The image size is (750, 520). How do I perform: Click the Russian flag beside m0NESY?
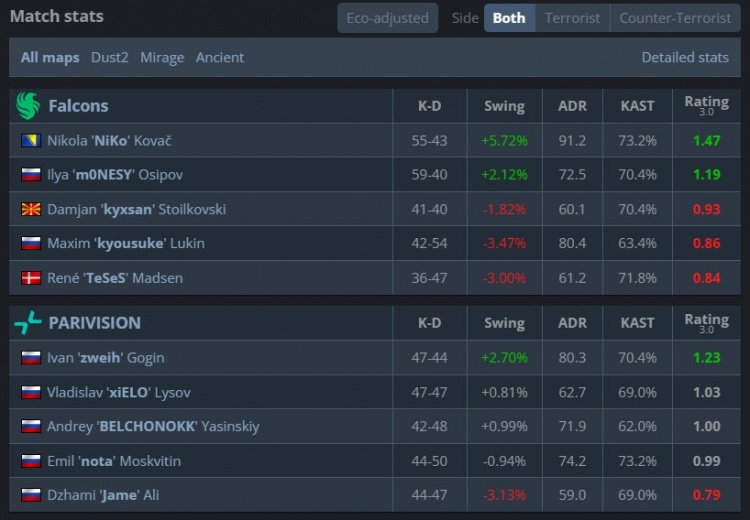click(30, 175)
